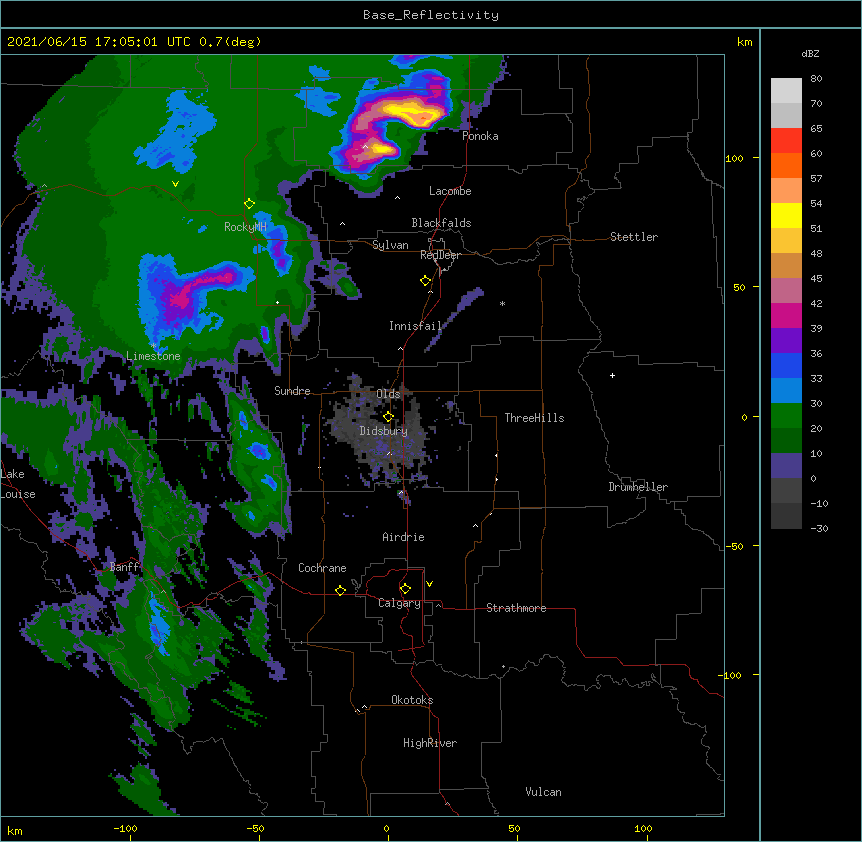Click the Ponoka city label

480,136
